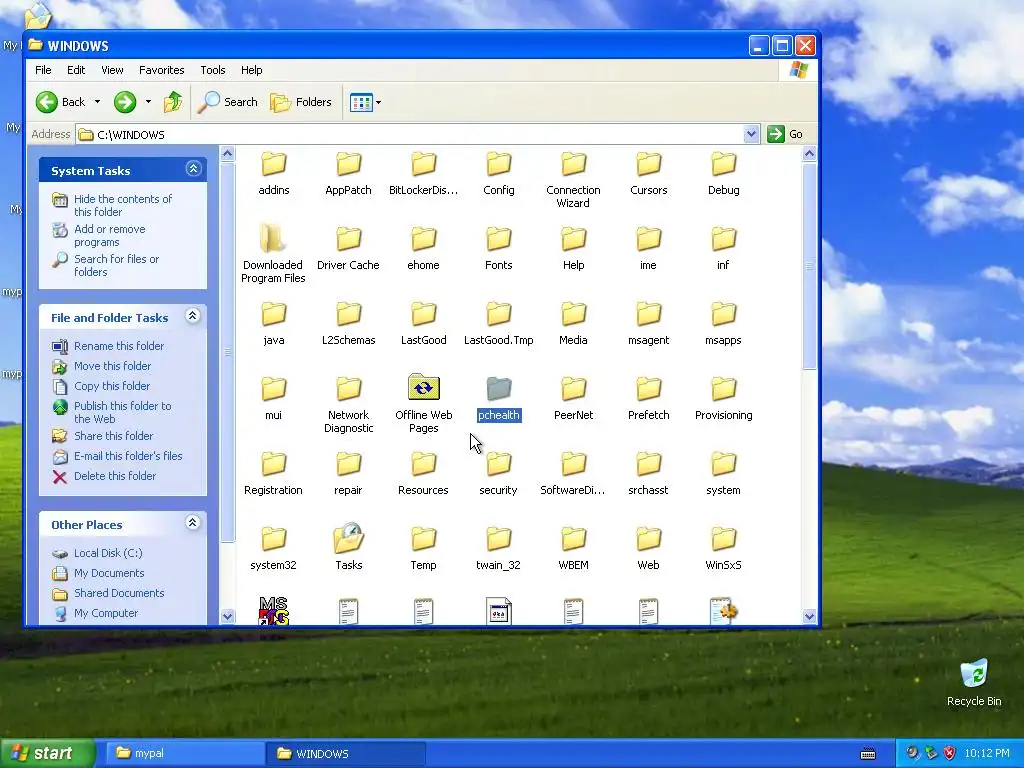Select the system32 folder icon
This screenshot has height=768, width=1024.
274,539
